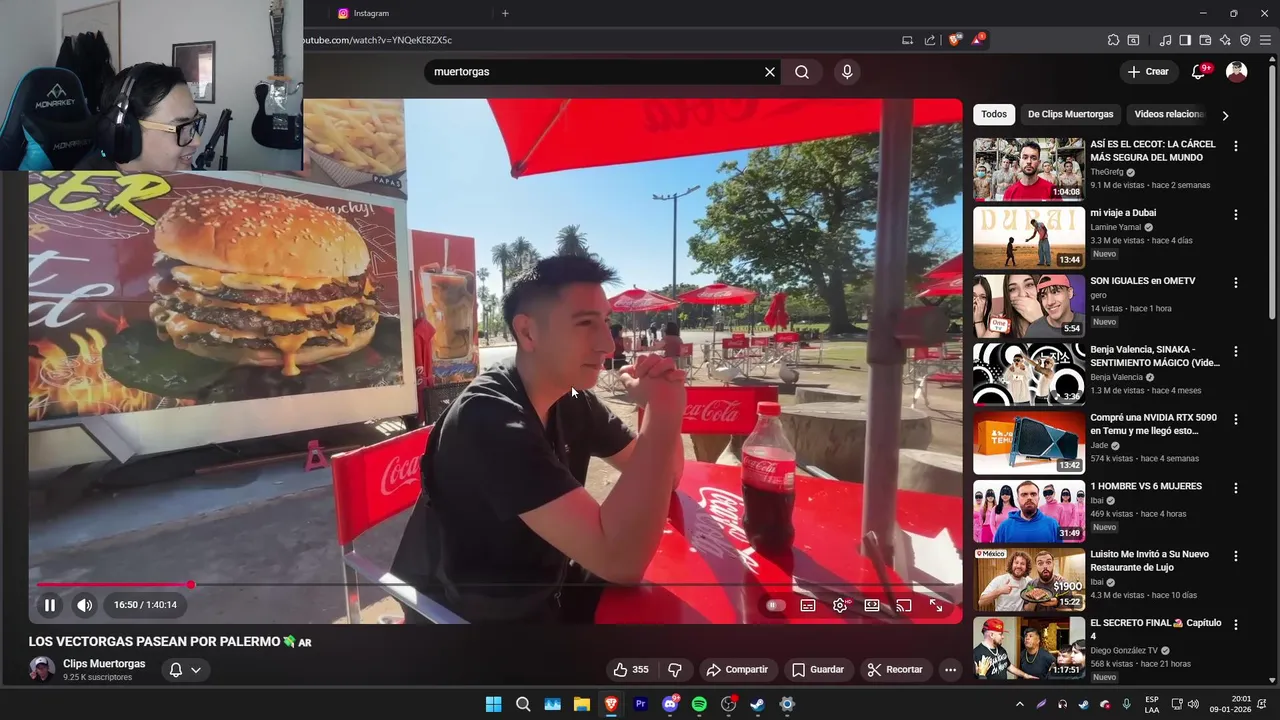Switch to theater mode view
The image size is (1280, 720).
872,605
